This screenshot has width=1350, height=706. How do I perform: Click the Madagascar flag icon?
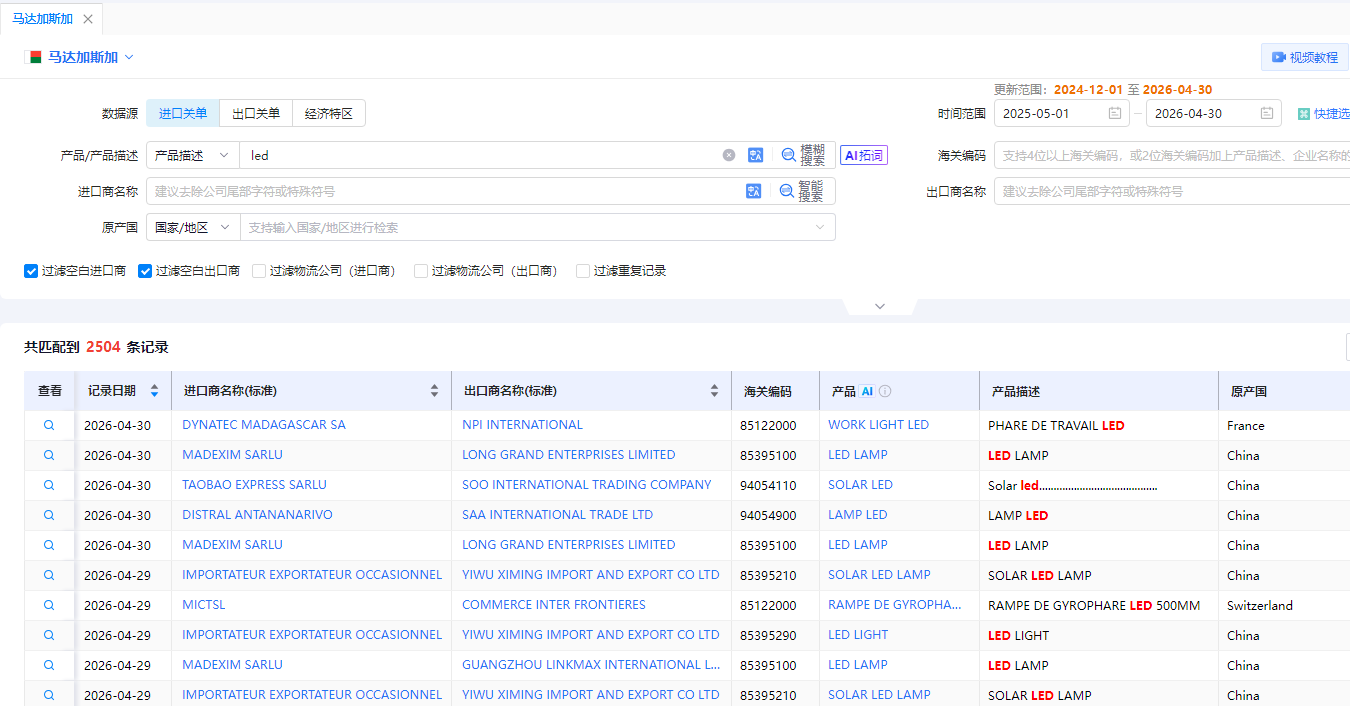point(35,57)
